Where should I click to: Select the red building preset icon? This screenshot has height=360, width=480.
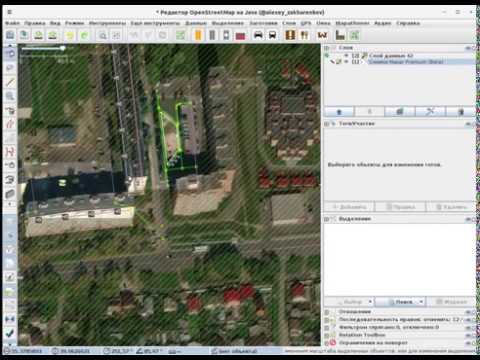(x=240, y=35)
